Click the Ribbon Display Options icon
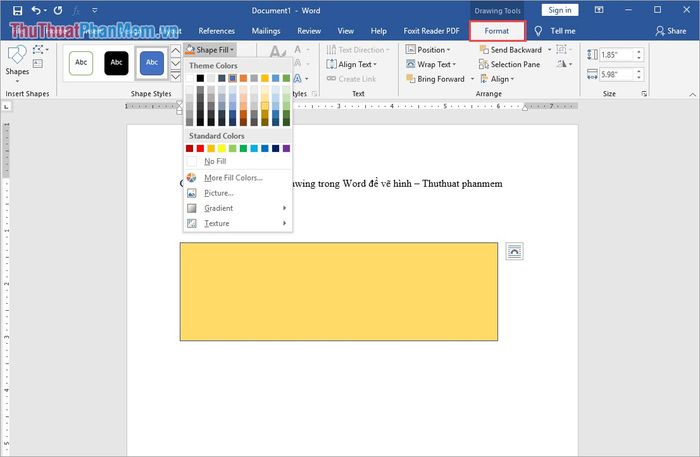Viewport: 700px width, 457px height. [600, 10]
